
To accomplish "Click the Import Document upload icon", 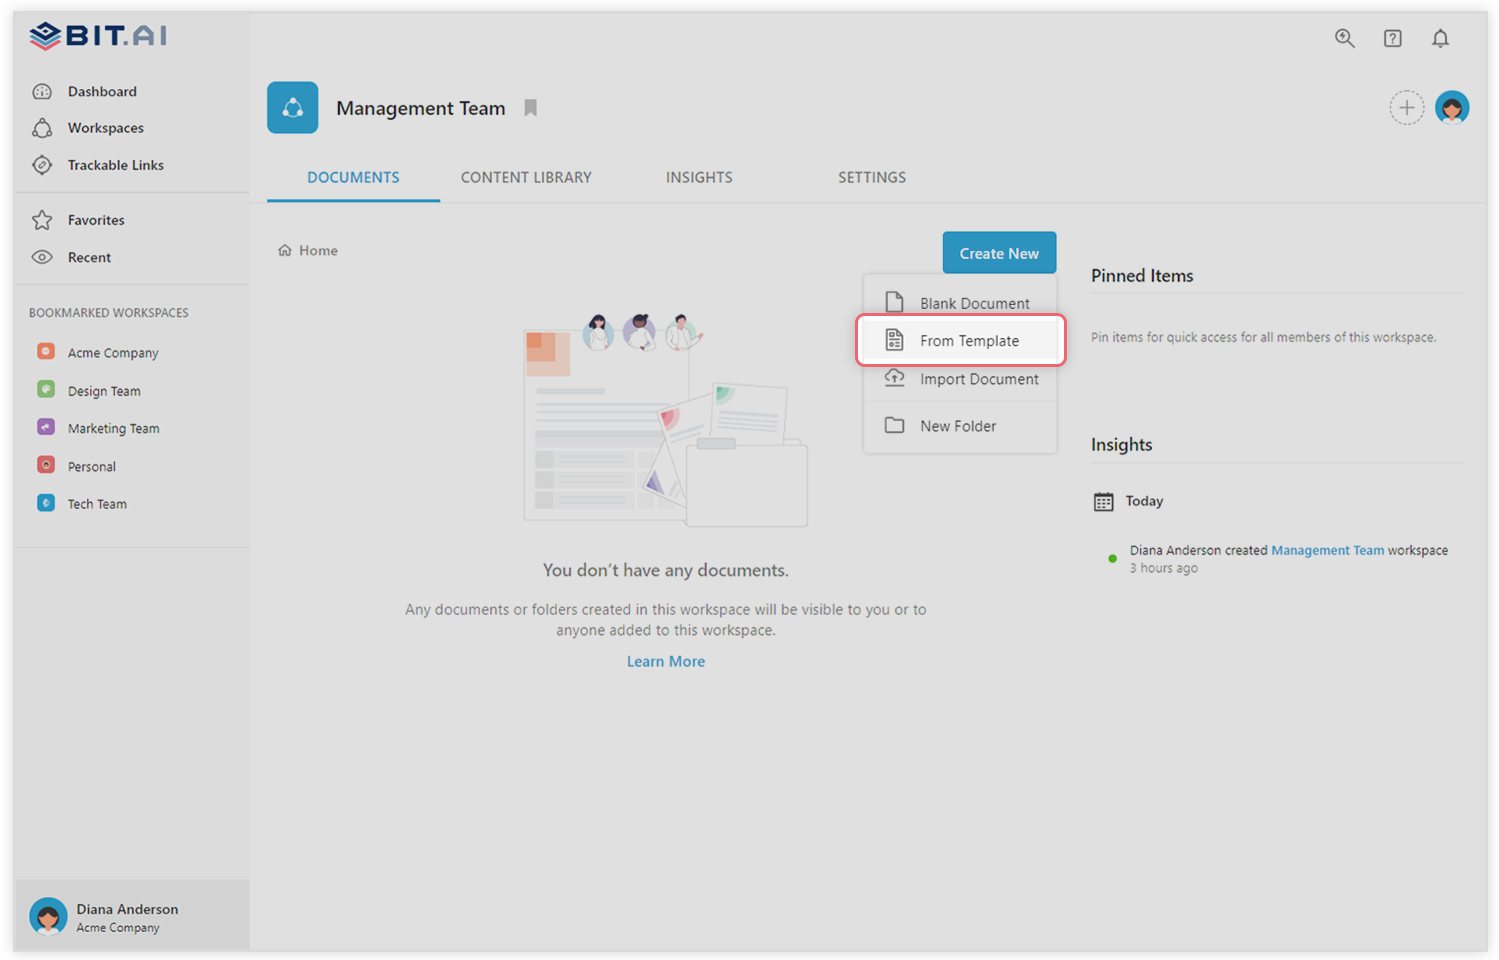I will (x=894, y=378).
